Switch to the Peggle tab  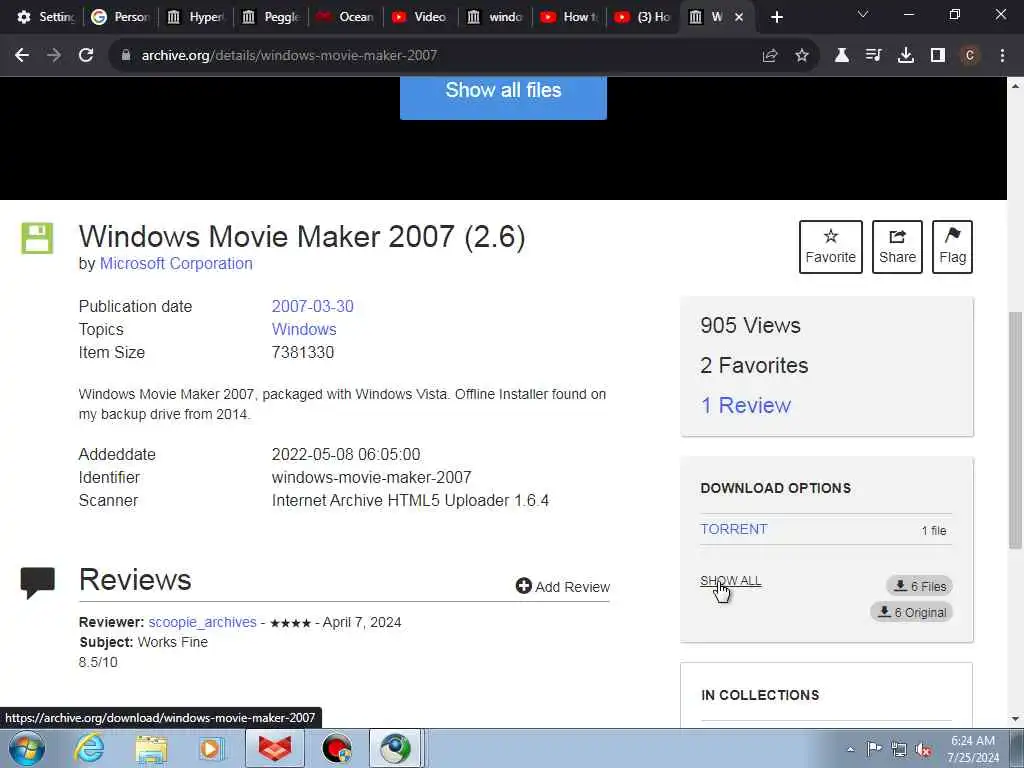(270, 17)
